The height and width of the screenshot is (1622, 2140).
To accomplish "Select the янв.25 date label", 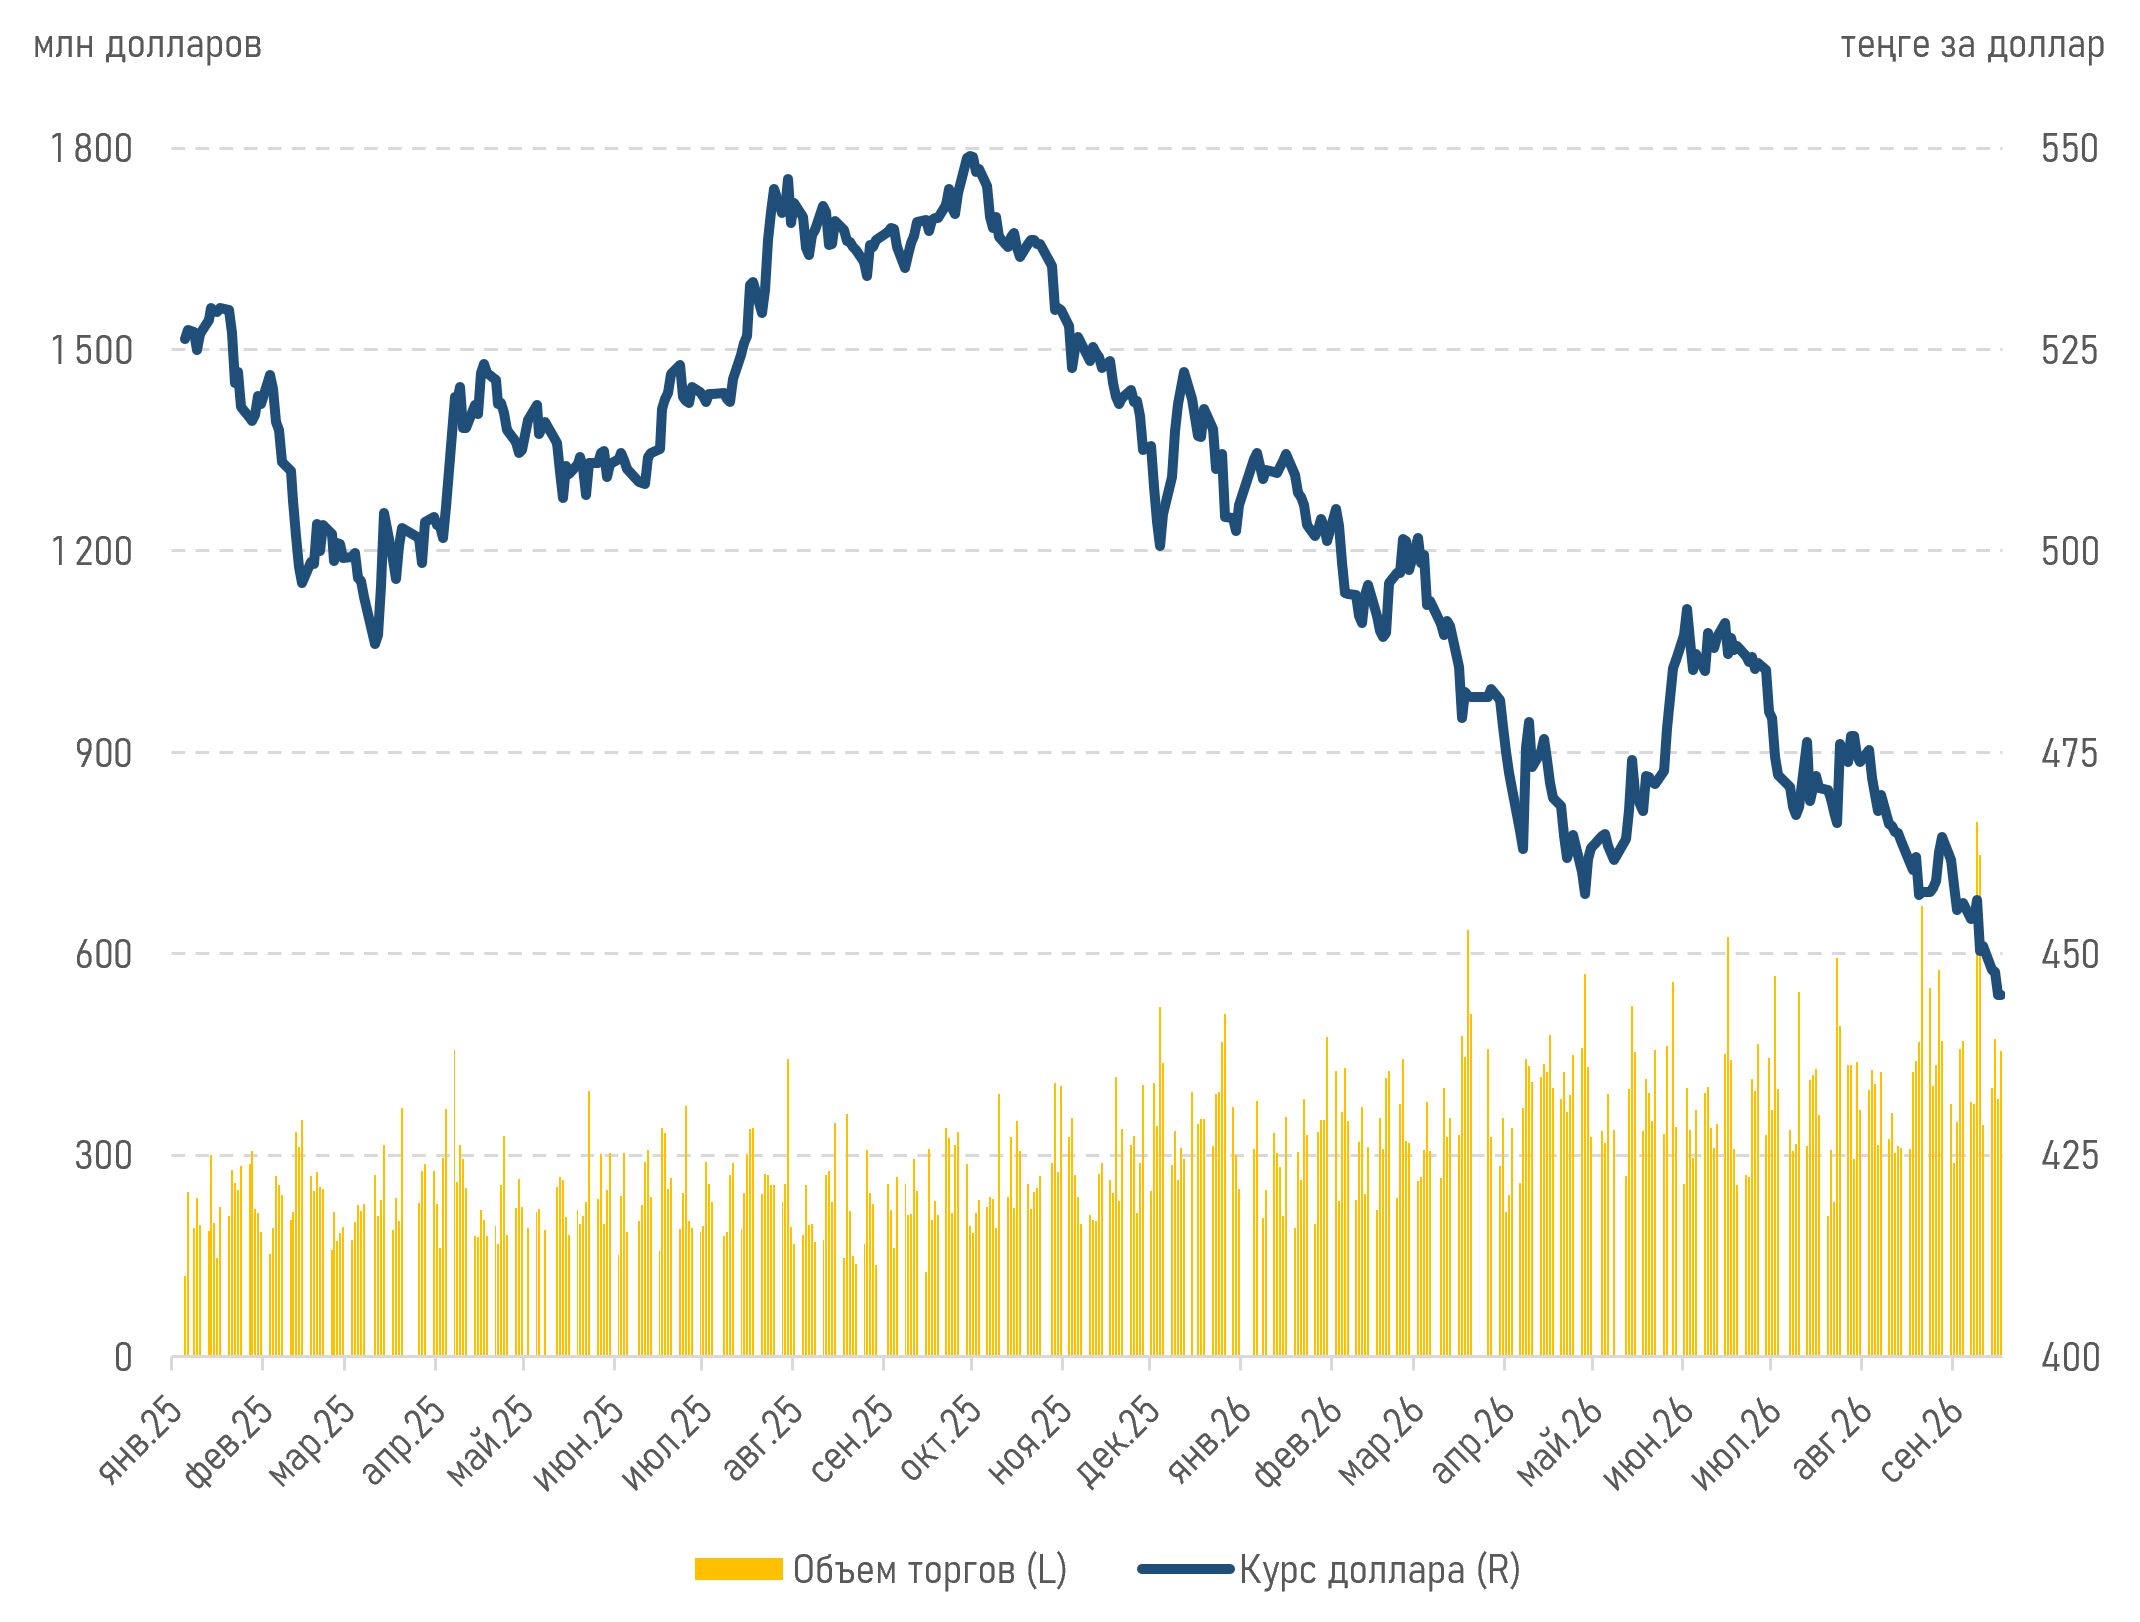I will coord(142,1438).
